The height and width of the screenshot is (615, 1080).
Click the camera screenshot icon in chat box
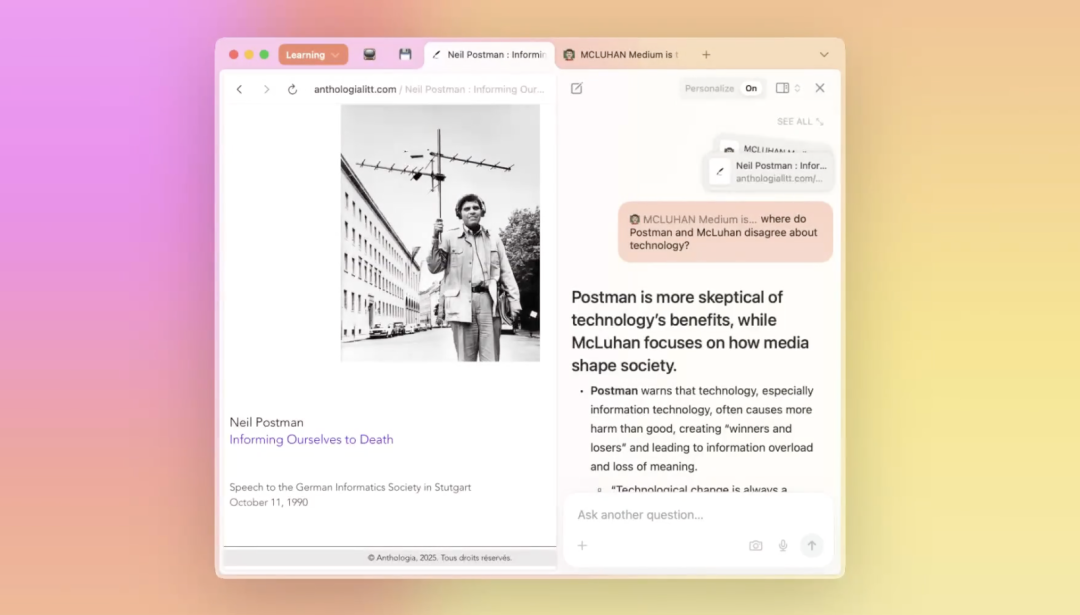[756, 546]
